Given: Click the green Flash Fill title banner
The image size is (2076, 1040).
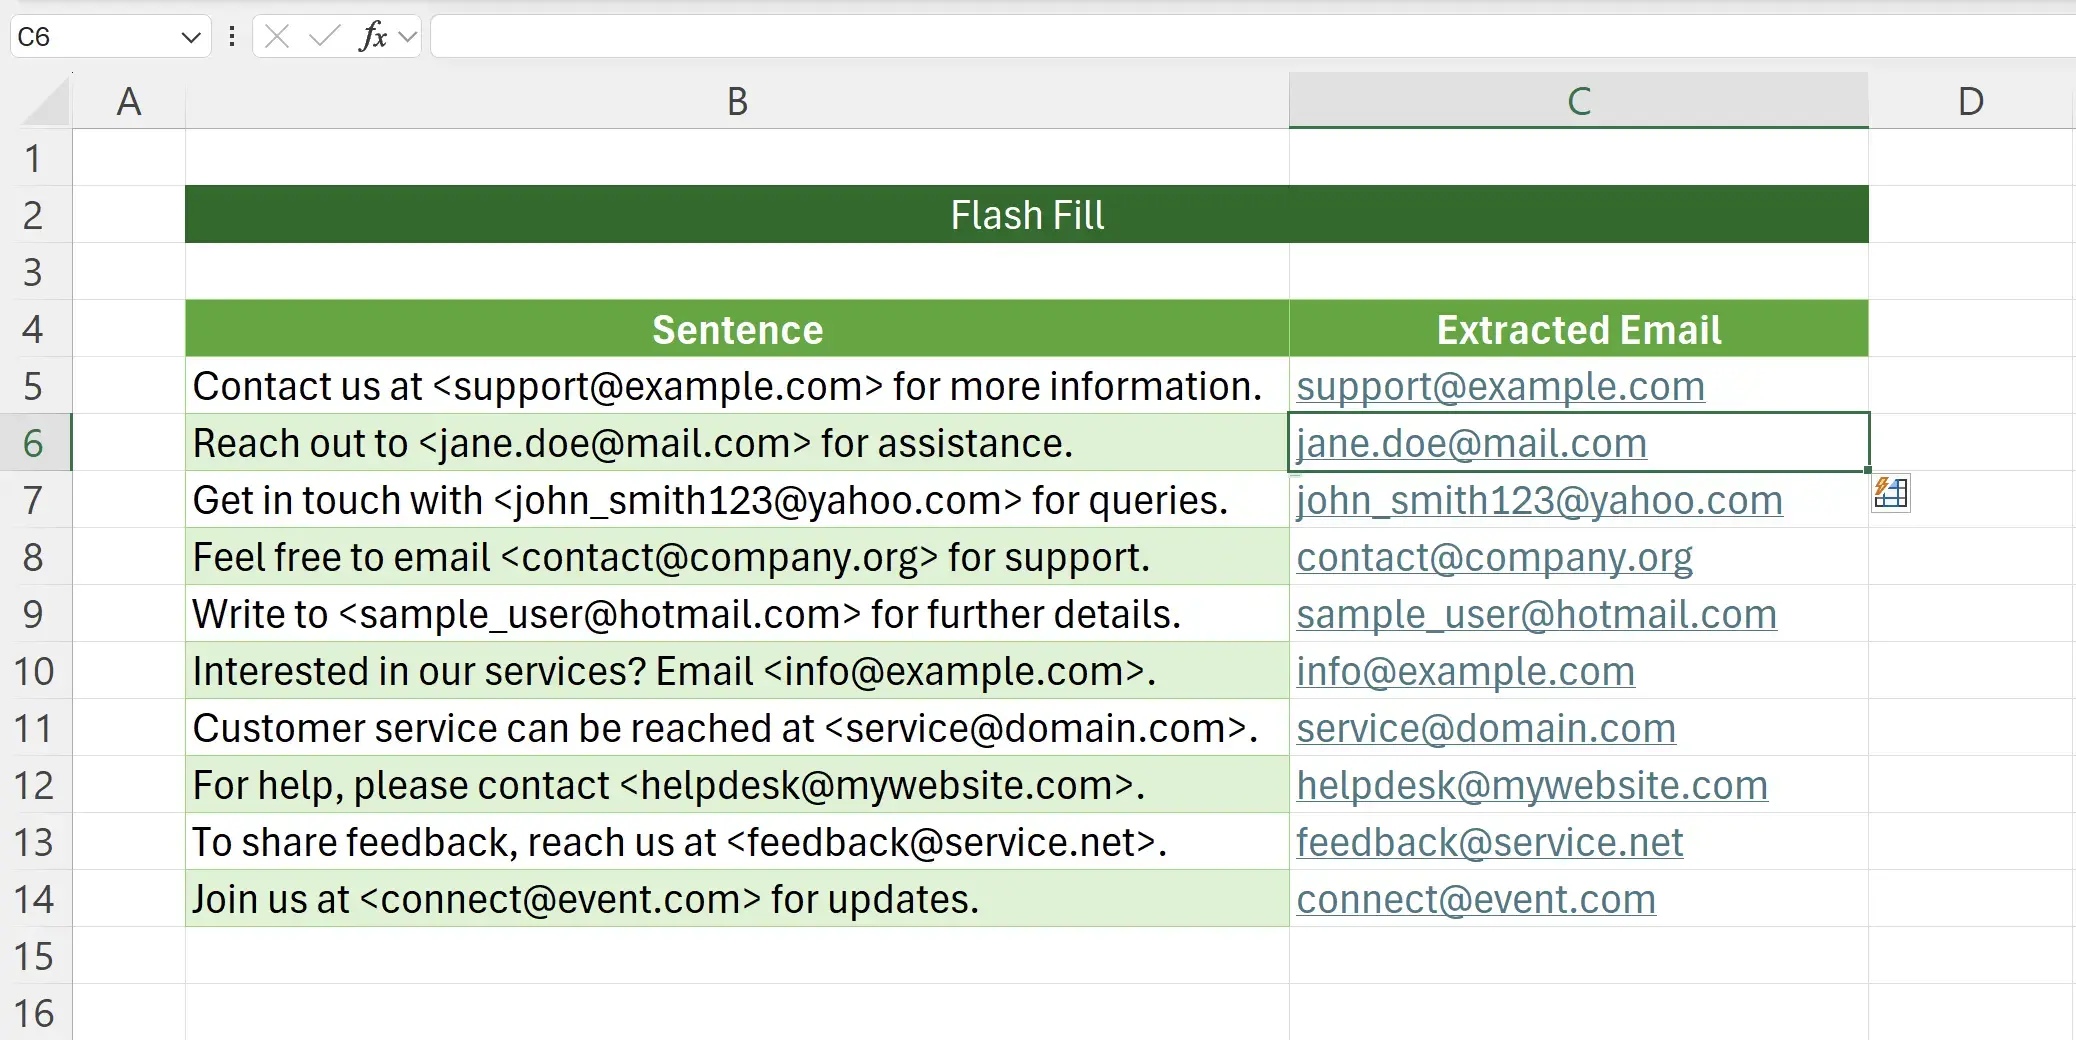Looking at the screenshot, I should [x=1026, y=214].
